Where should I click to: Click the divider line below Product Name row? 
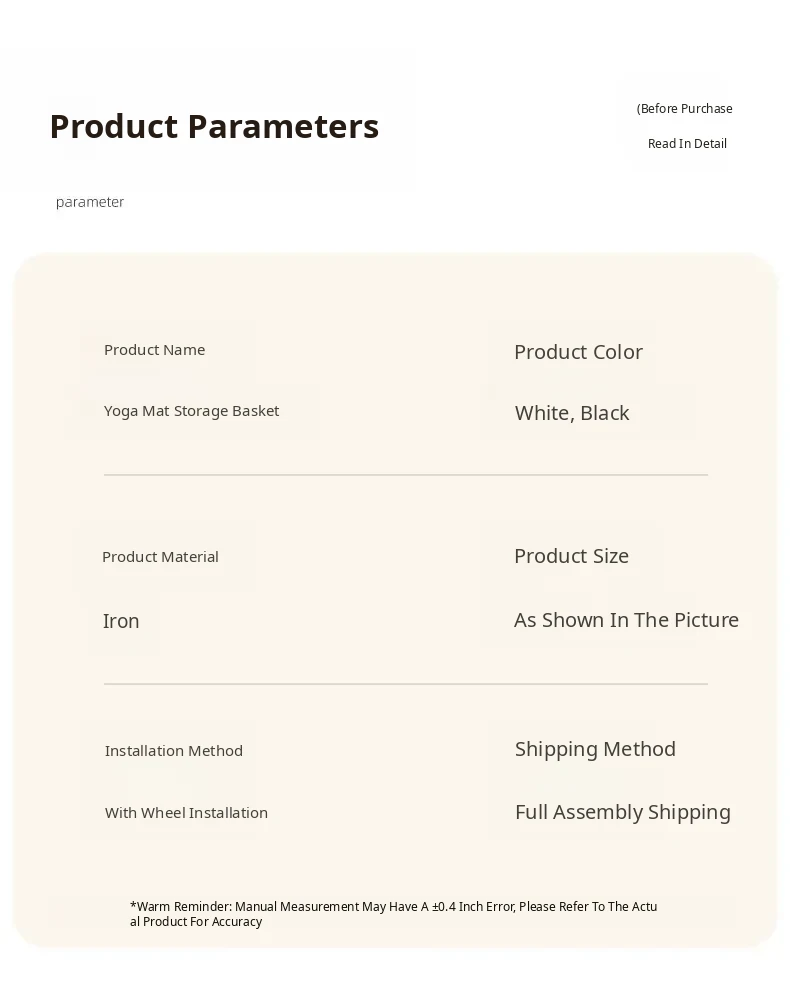[x=405, y=475]
